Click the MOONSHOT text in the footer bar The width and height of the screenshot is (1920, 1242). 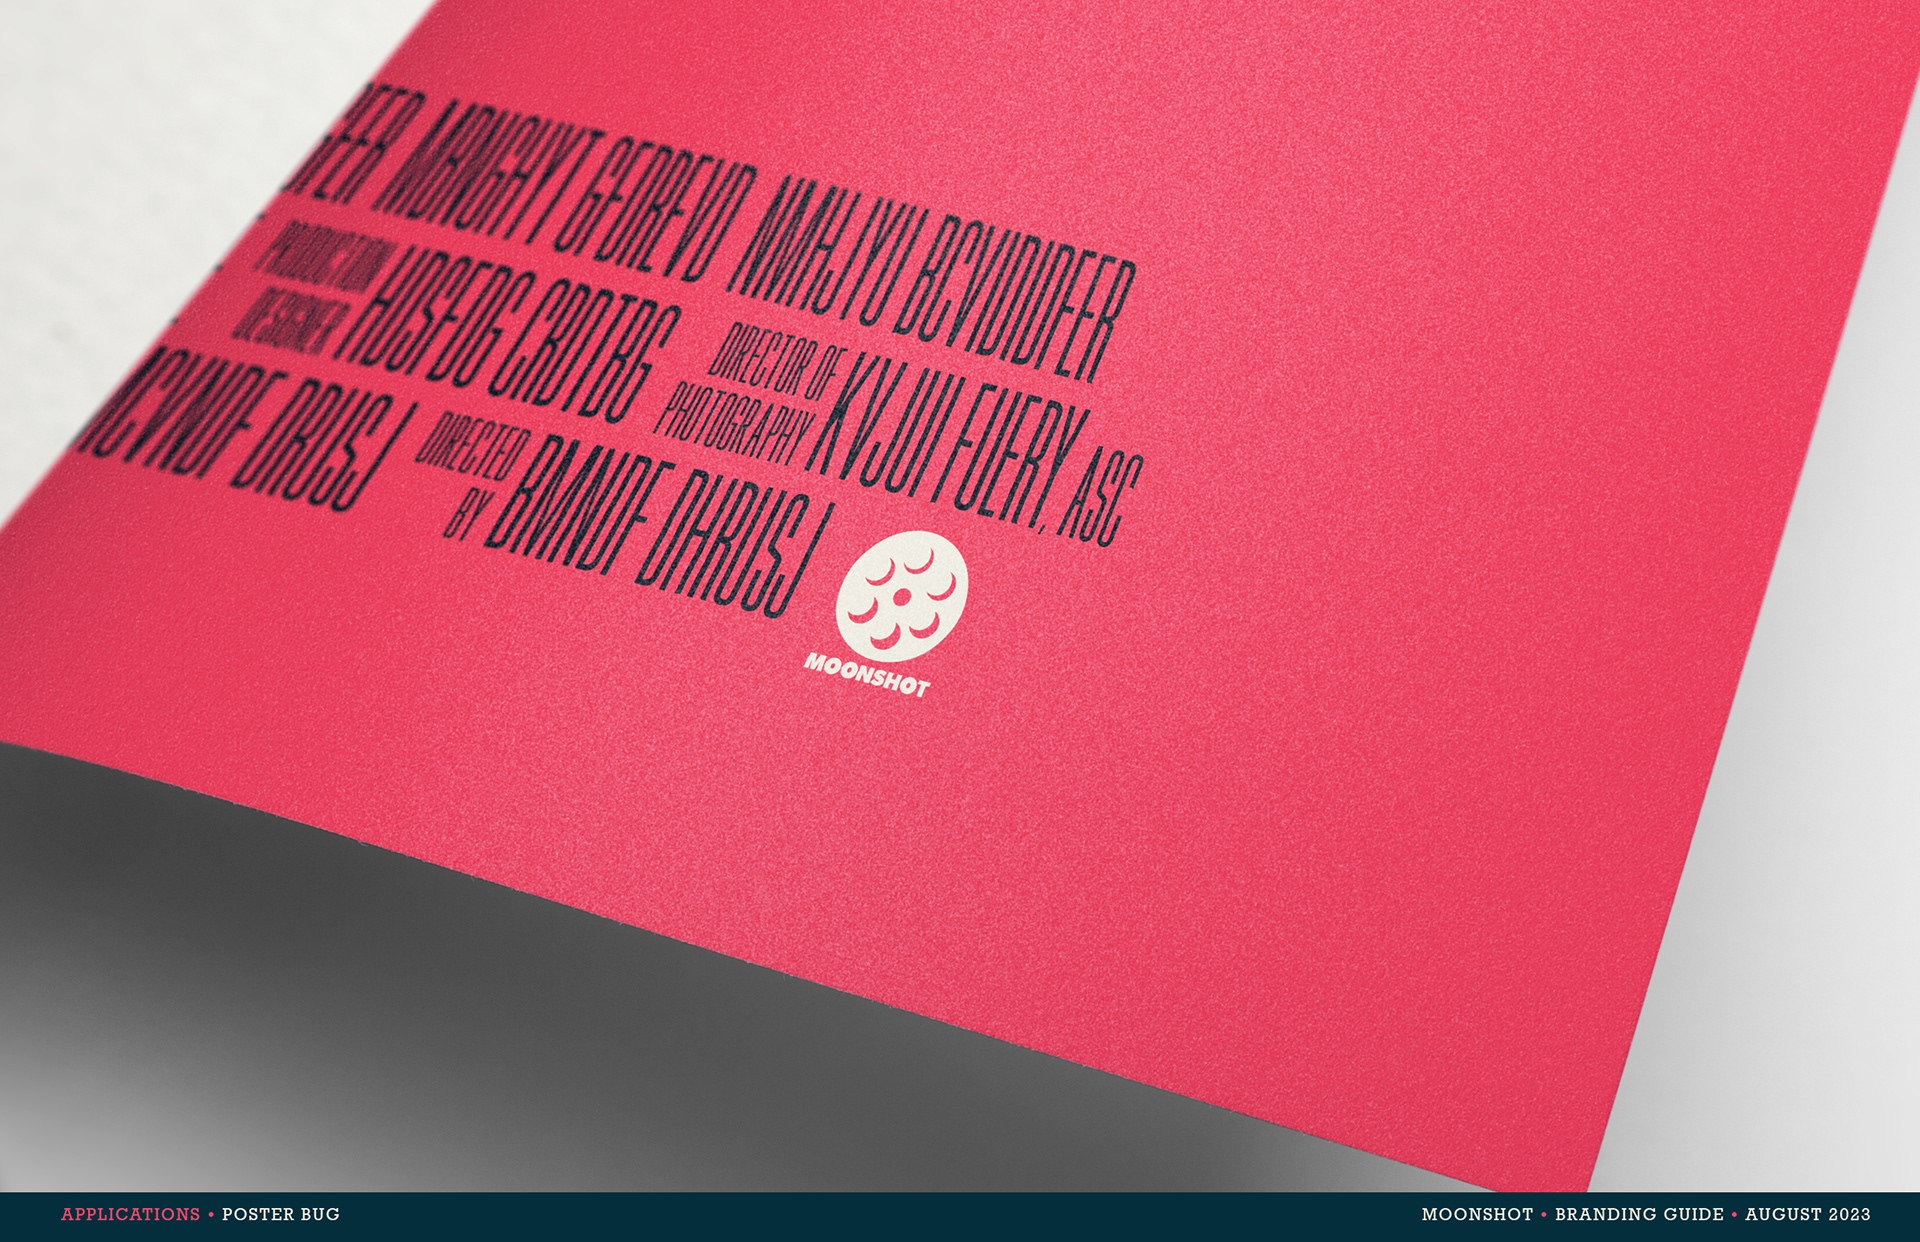click(1477, 1214)
